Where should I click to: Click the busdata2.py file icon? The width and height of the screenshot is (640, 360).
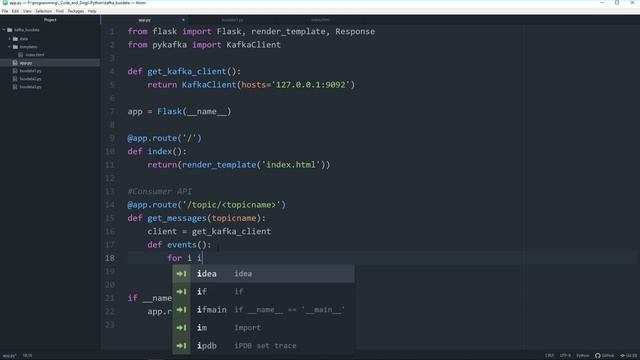[x=15, y=79]
